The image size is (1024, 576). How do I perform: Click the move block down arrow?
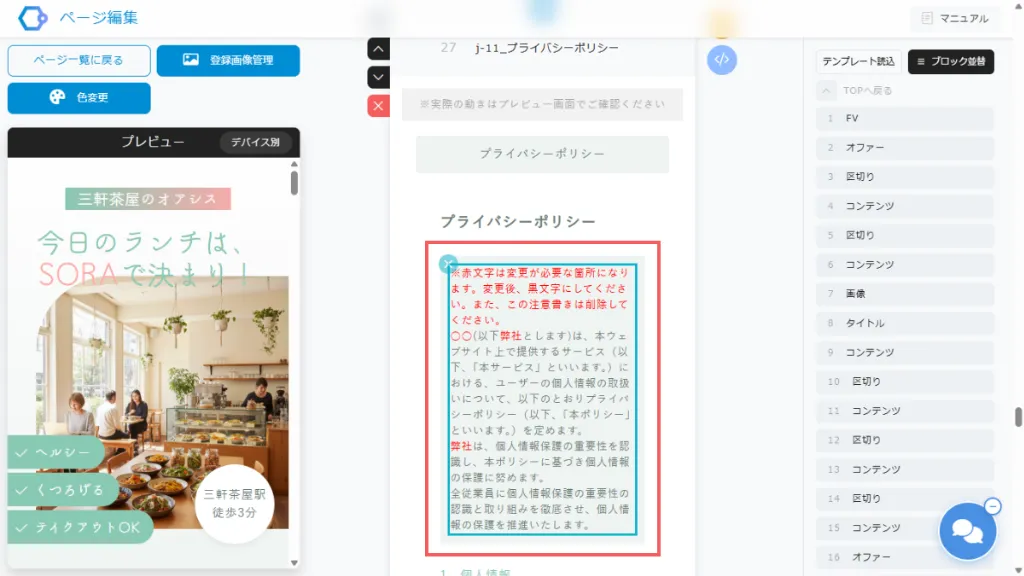click(x=379, y=77)
